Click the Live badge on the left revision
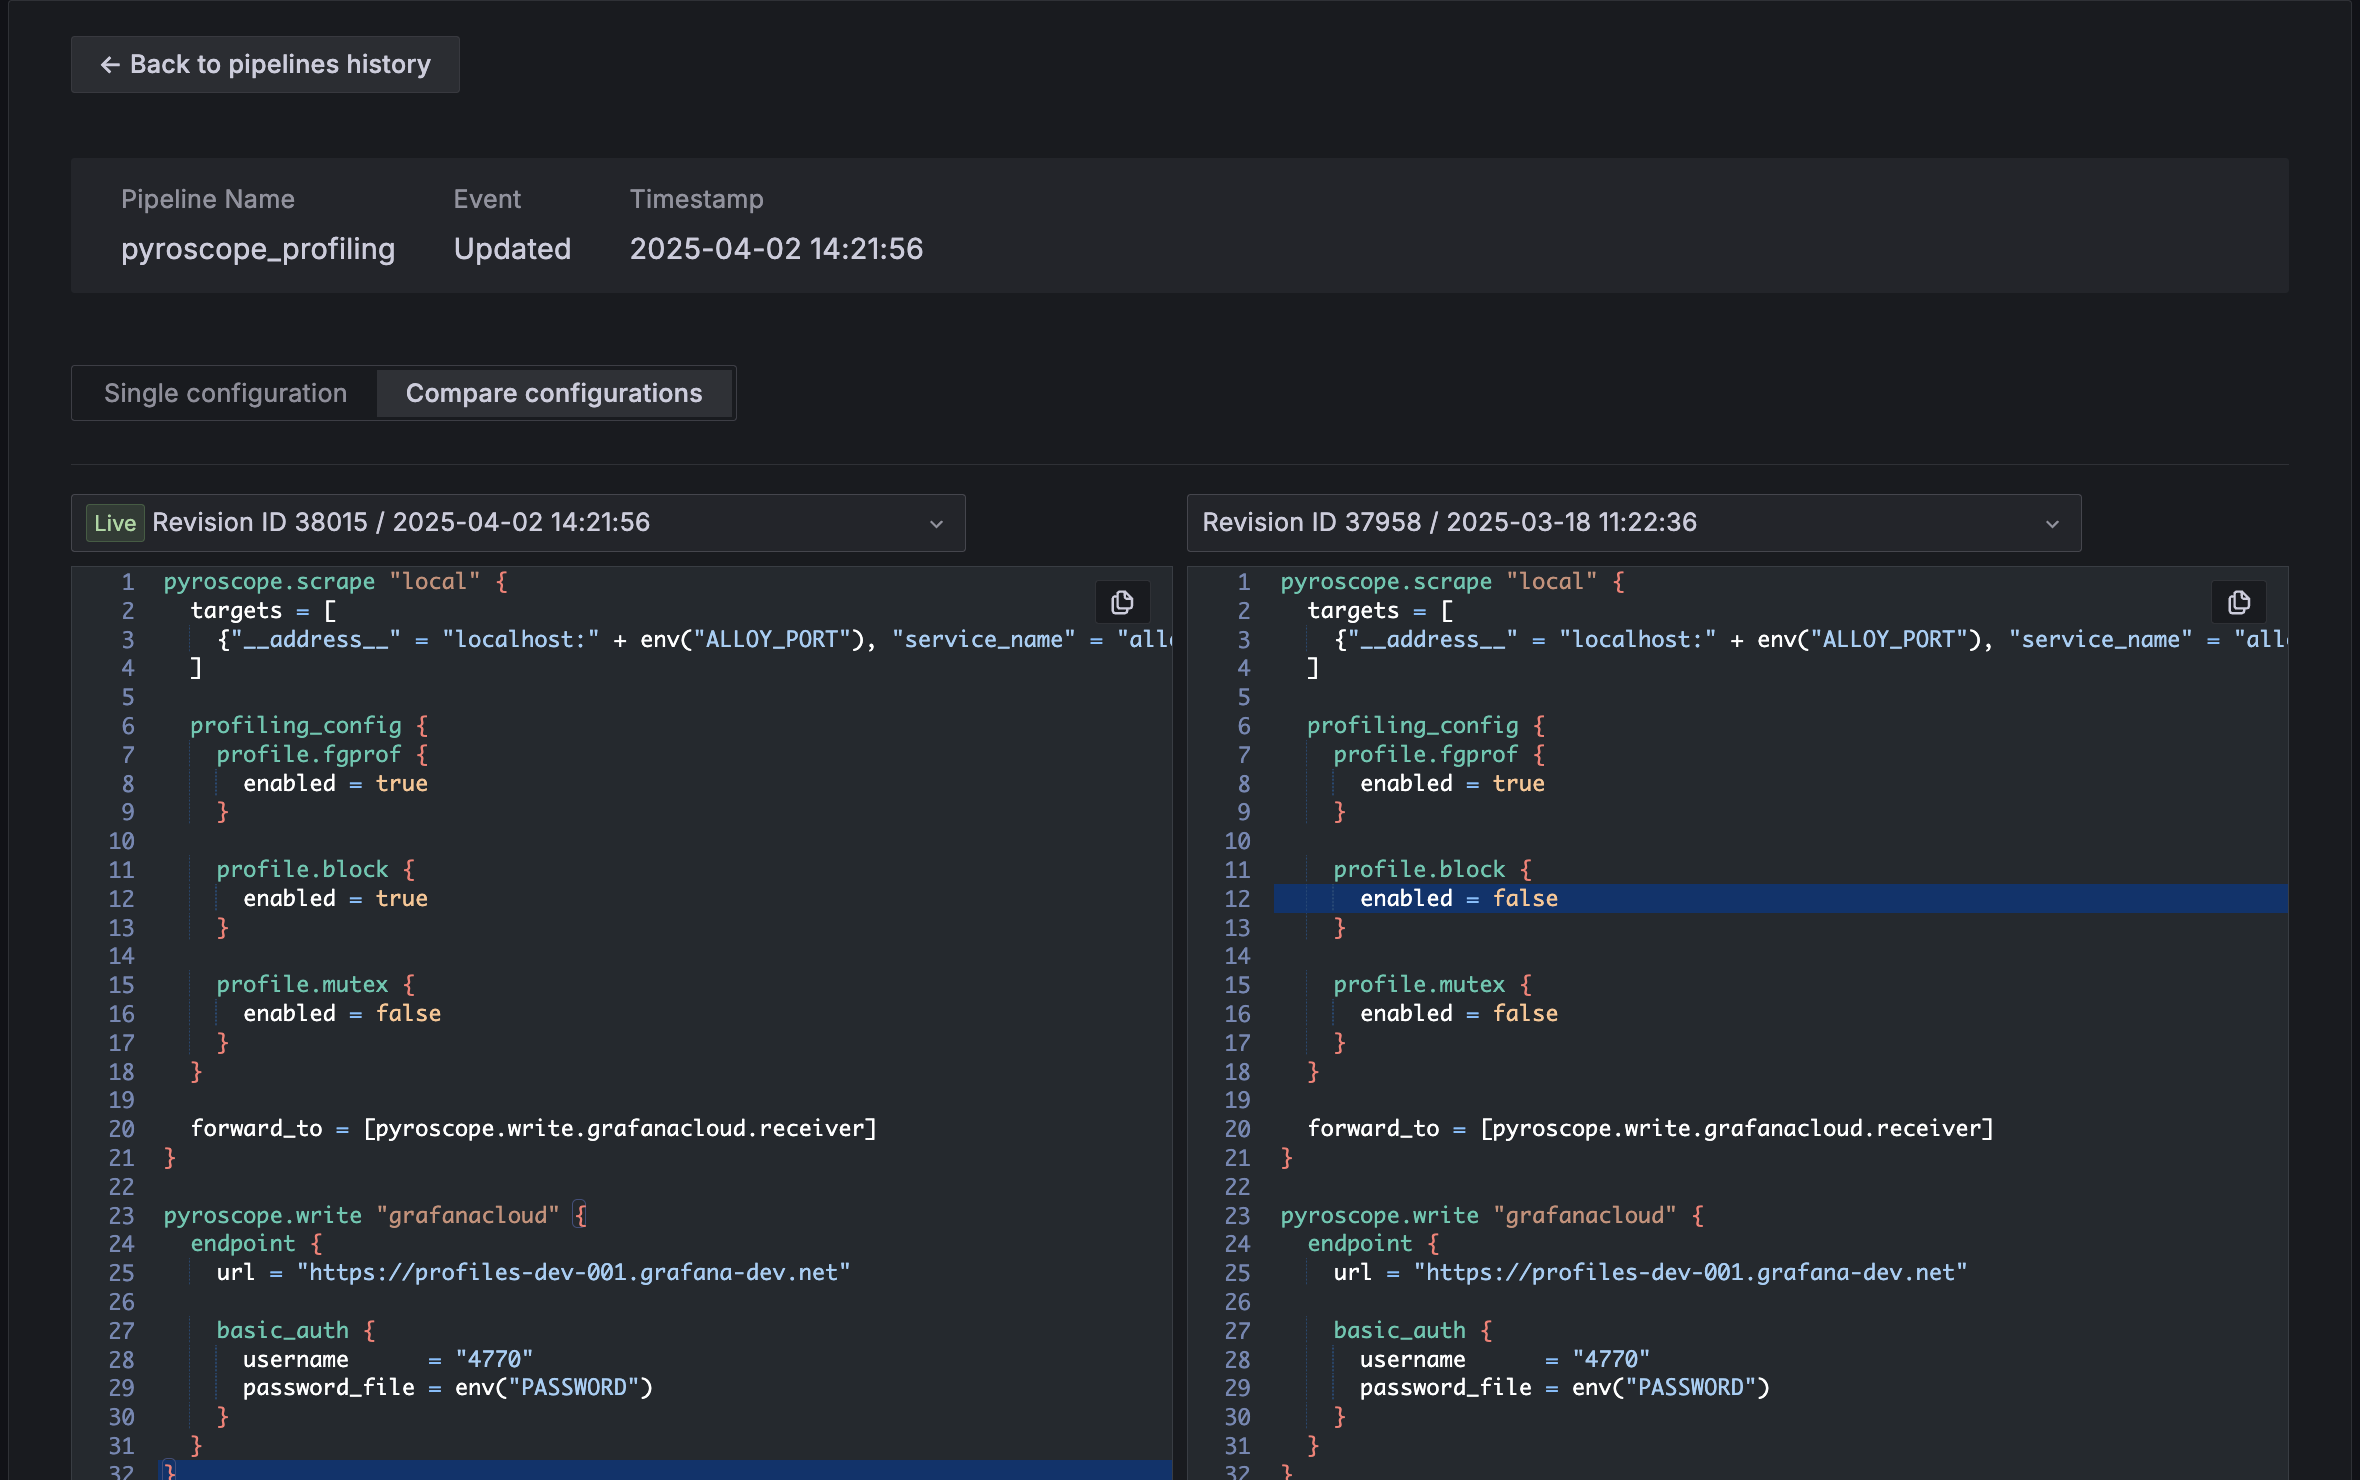2360x1480 pixels. pyautogui.click(x=114, y=522)
